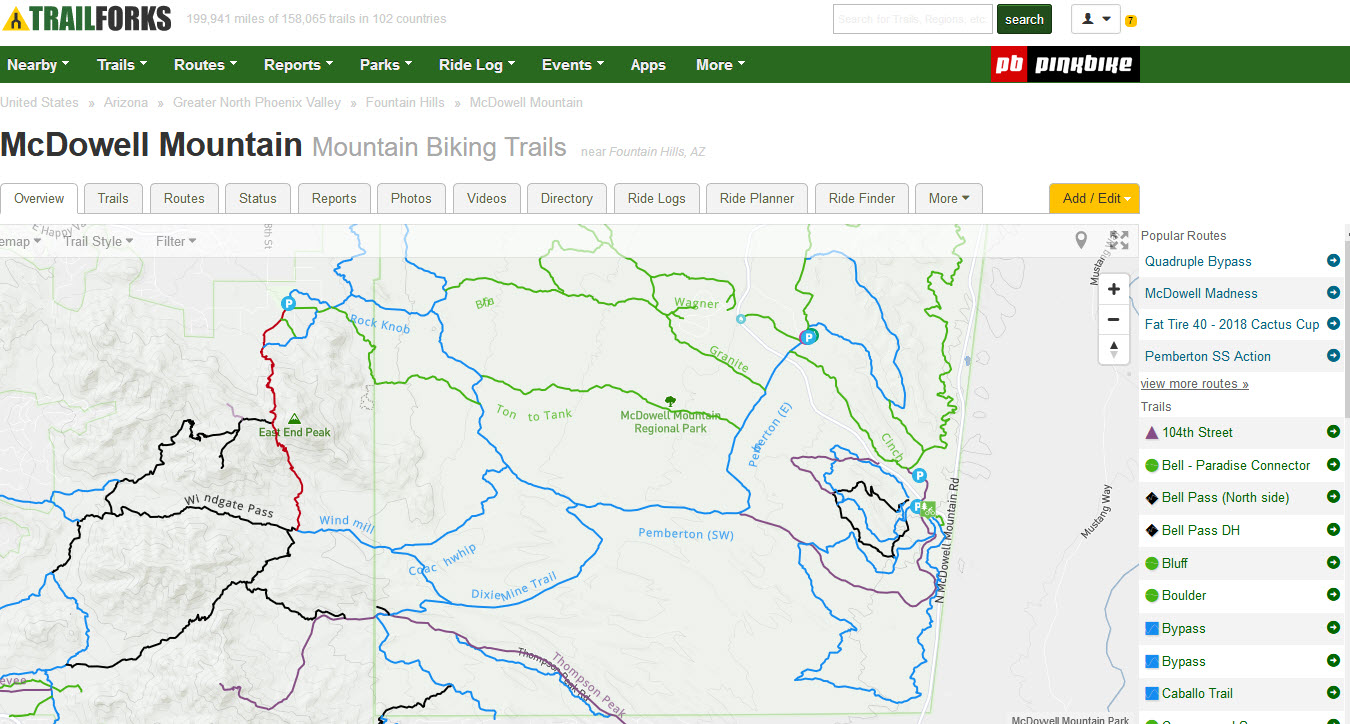Expand the More tab dropdown
1350x724 pixels.
[949, 198]
